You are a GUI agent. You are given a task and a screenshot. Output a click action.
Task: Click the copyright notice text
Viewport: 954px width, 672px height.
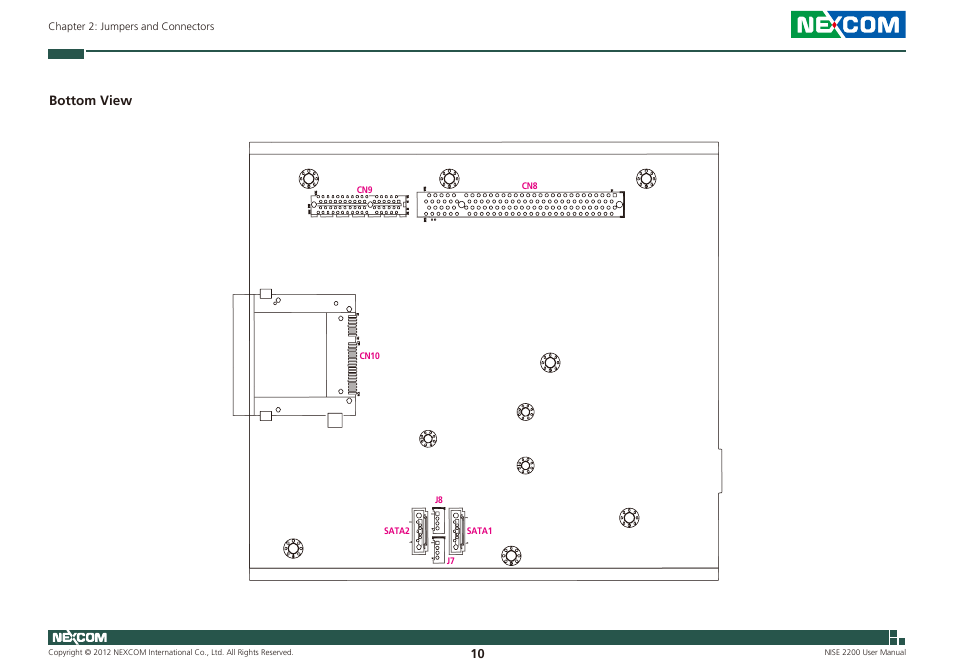tap(170, 652)
